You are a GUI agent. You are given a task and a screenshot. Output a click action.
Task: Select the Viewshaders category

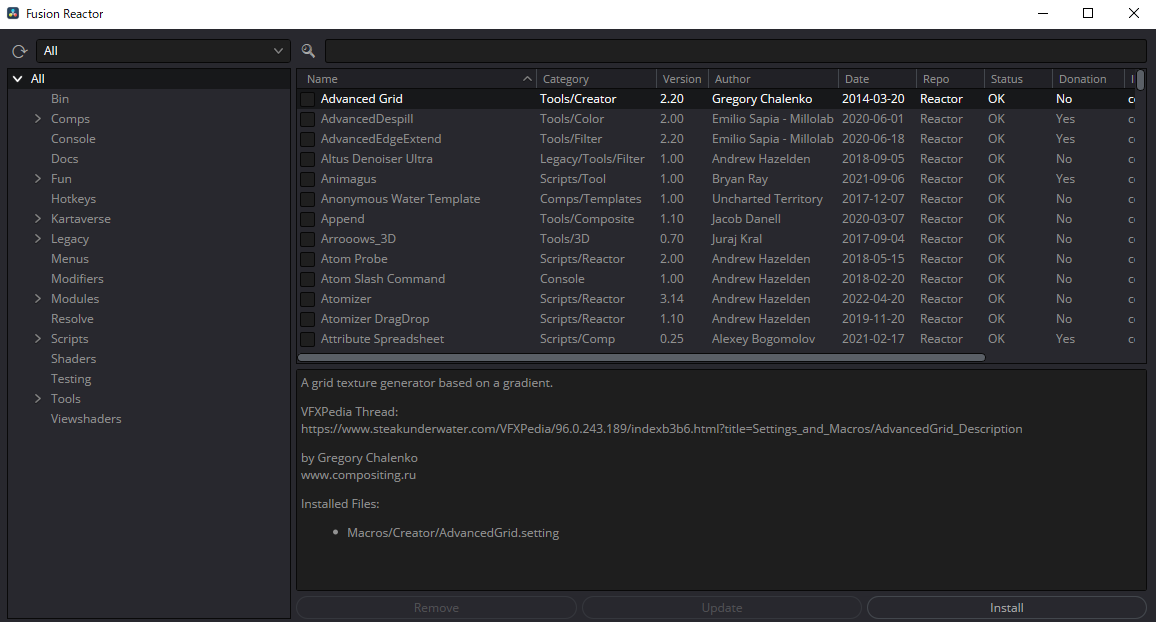pos(86,419)
